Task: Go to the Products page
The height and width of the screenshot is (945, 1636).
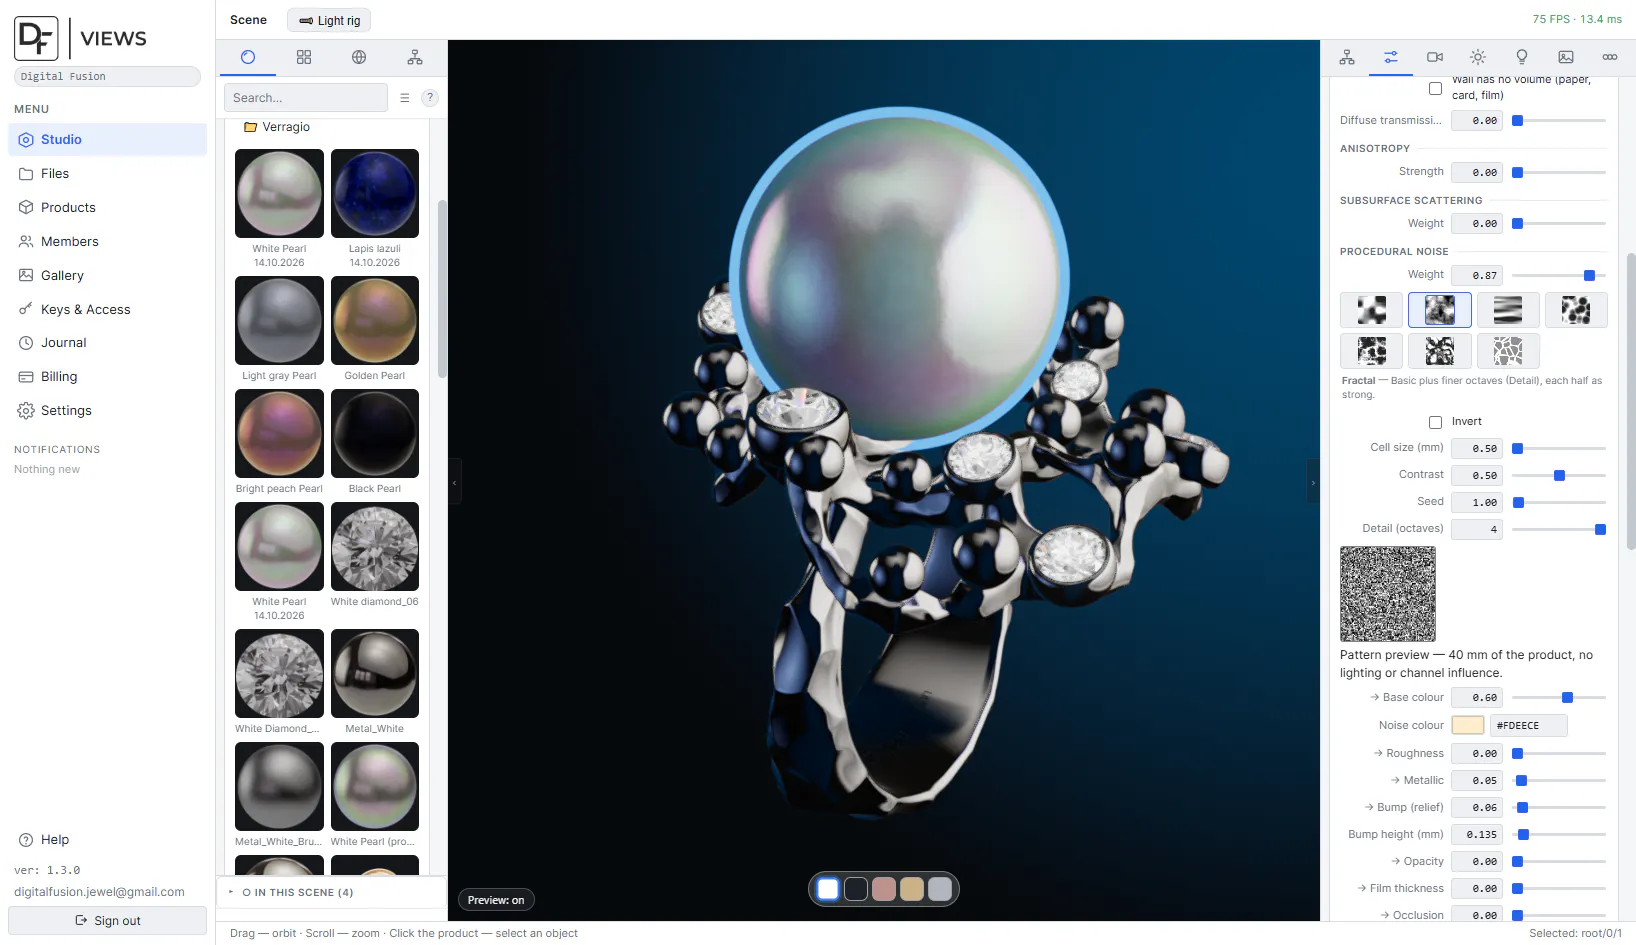Action: (108, 208)
